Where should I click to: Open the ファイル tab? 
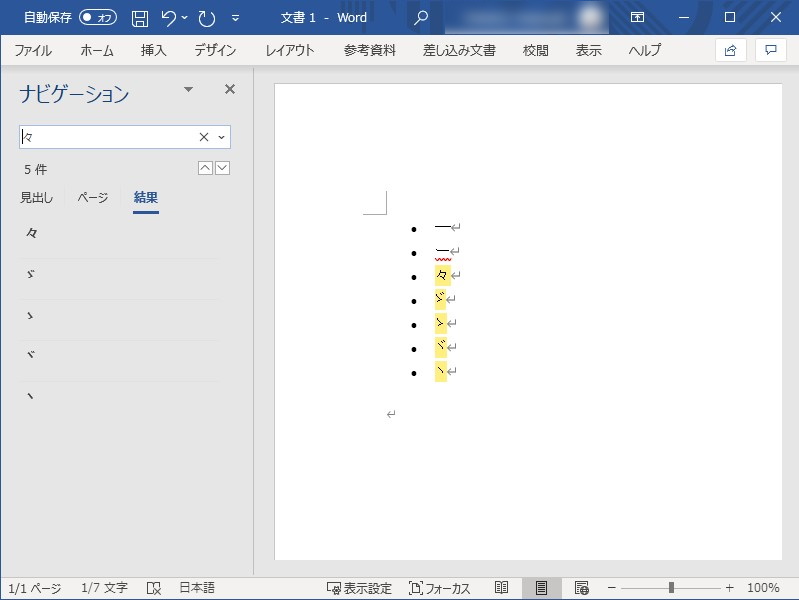tap(33, 50)
